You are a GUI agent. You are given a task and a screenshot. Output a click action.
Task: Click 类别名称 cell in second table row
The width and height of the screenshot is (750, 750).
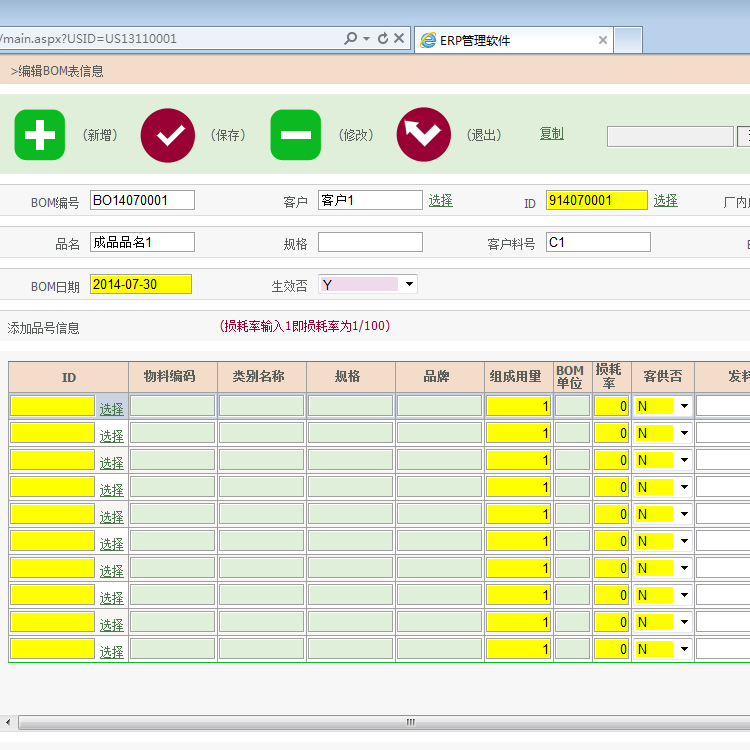point(262,433)
